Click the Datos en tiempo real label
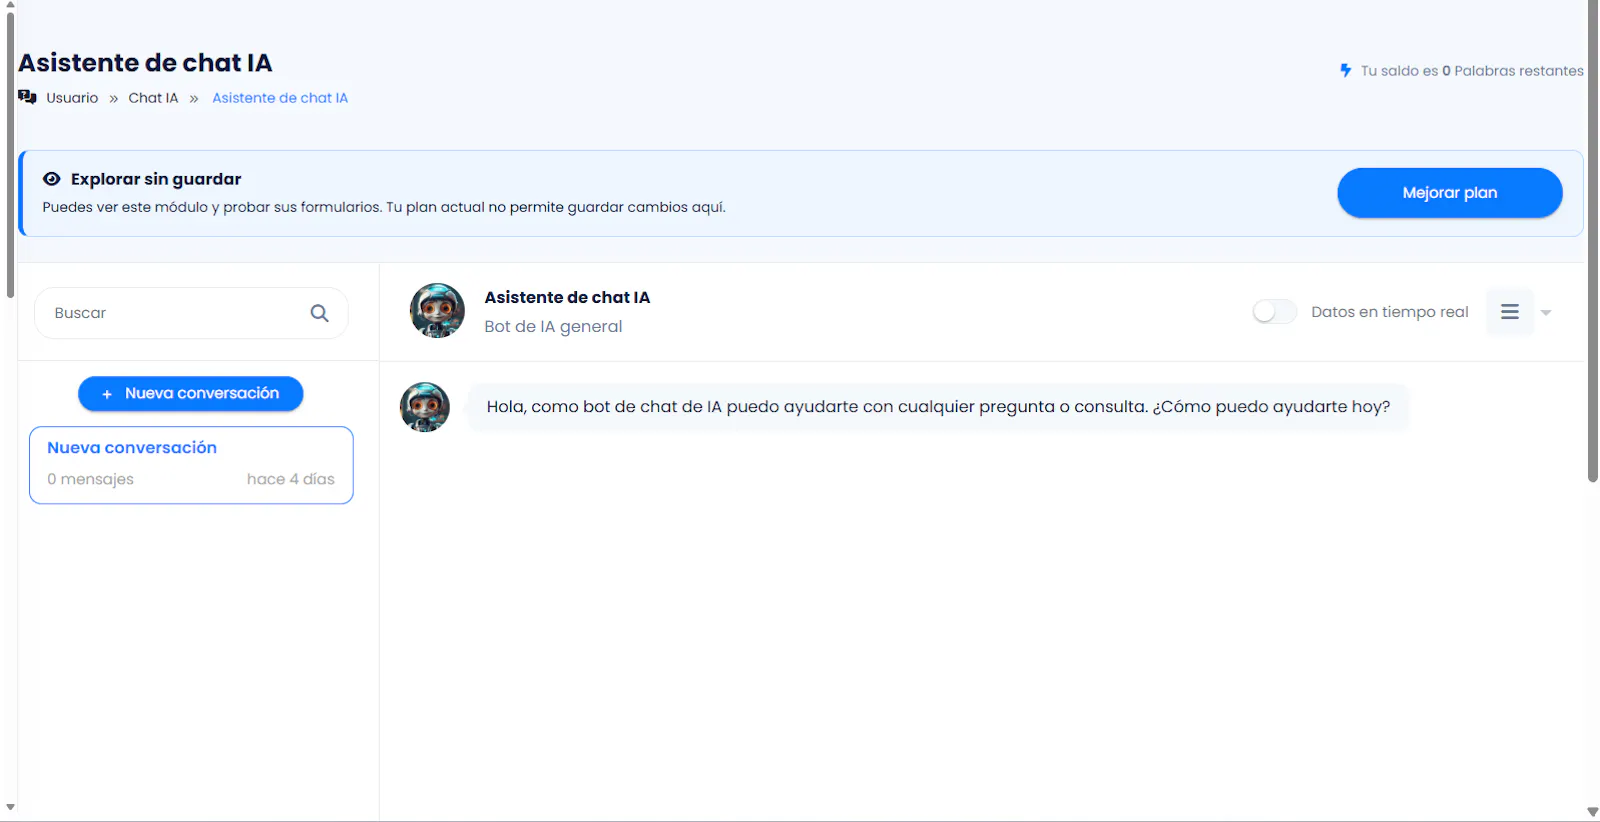This screenshot has height=822, width=1600. (1390, 312)
